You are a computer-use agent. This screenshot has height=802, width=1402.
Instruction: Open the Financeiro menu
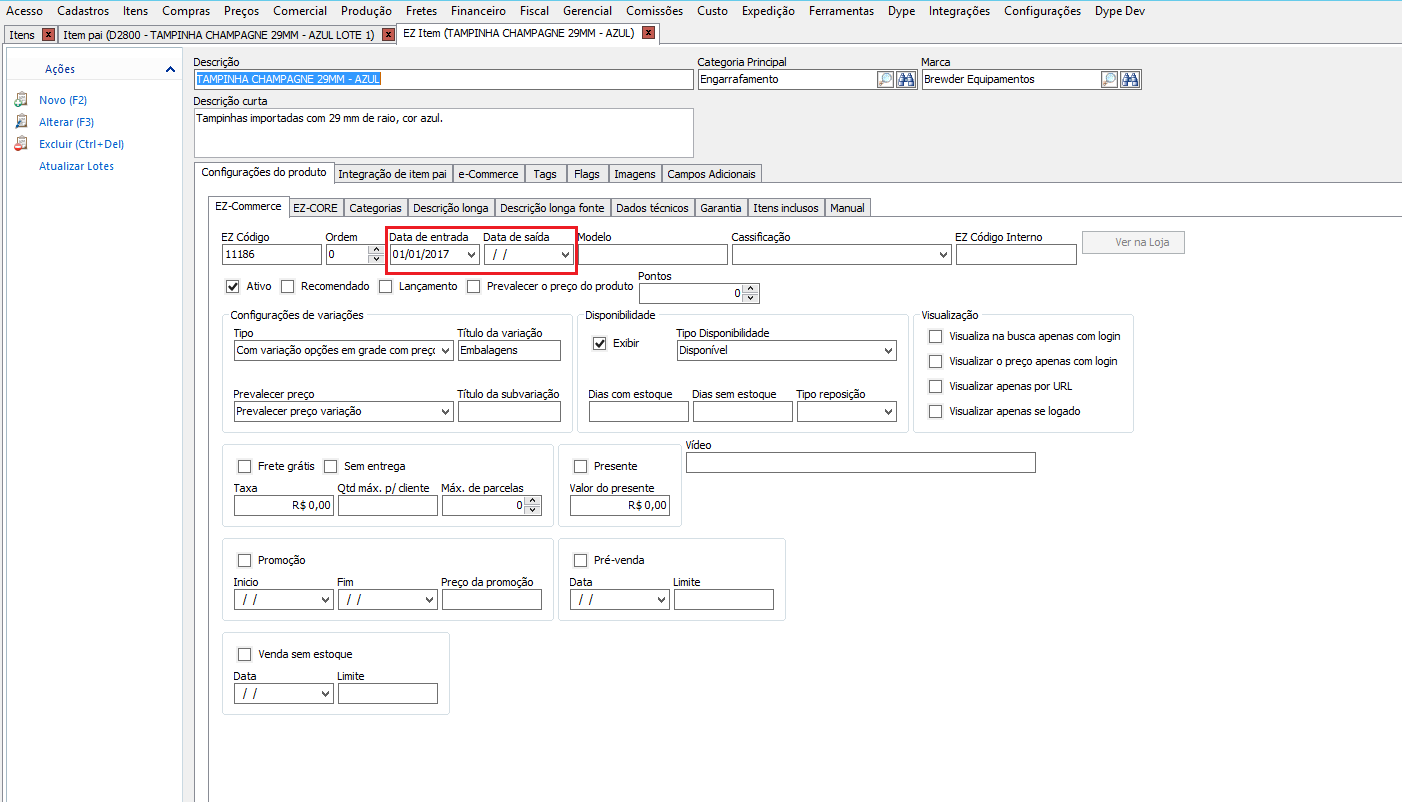pyautogui.click(x=478, y=11)
